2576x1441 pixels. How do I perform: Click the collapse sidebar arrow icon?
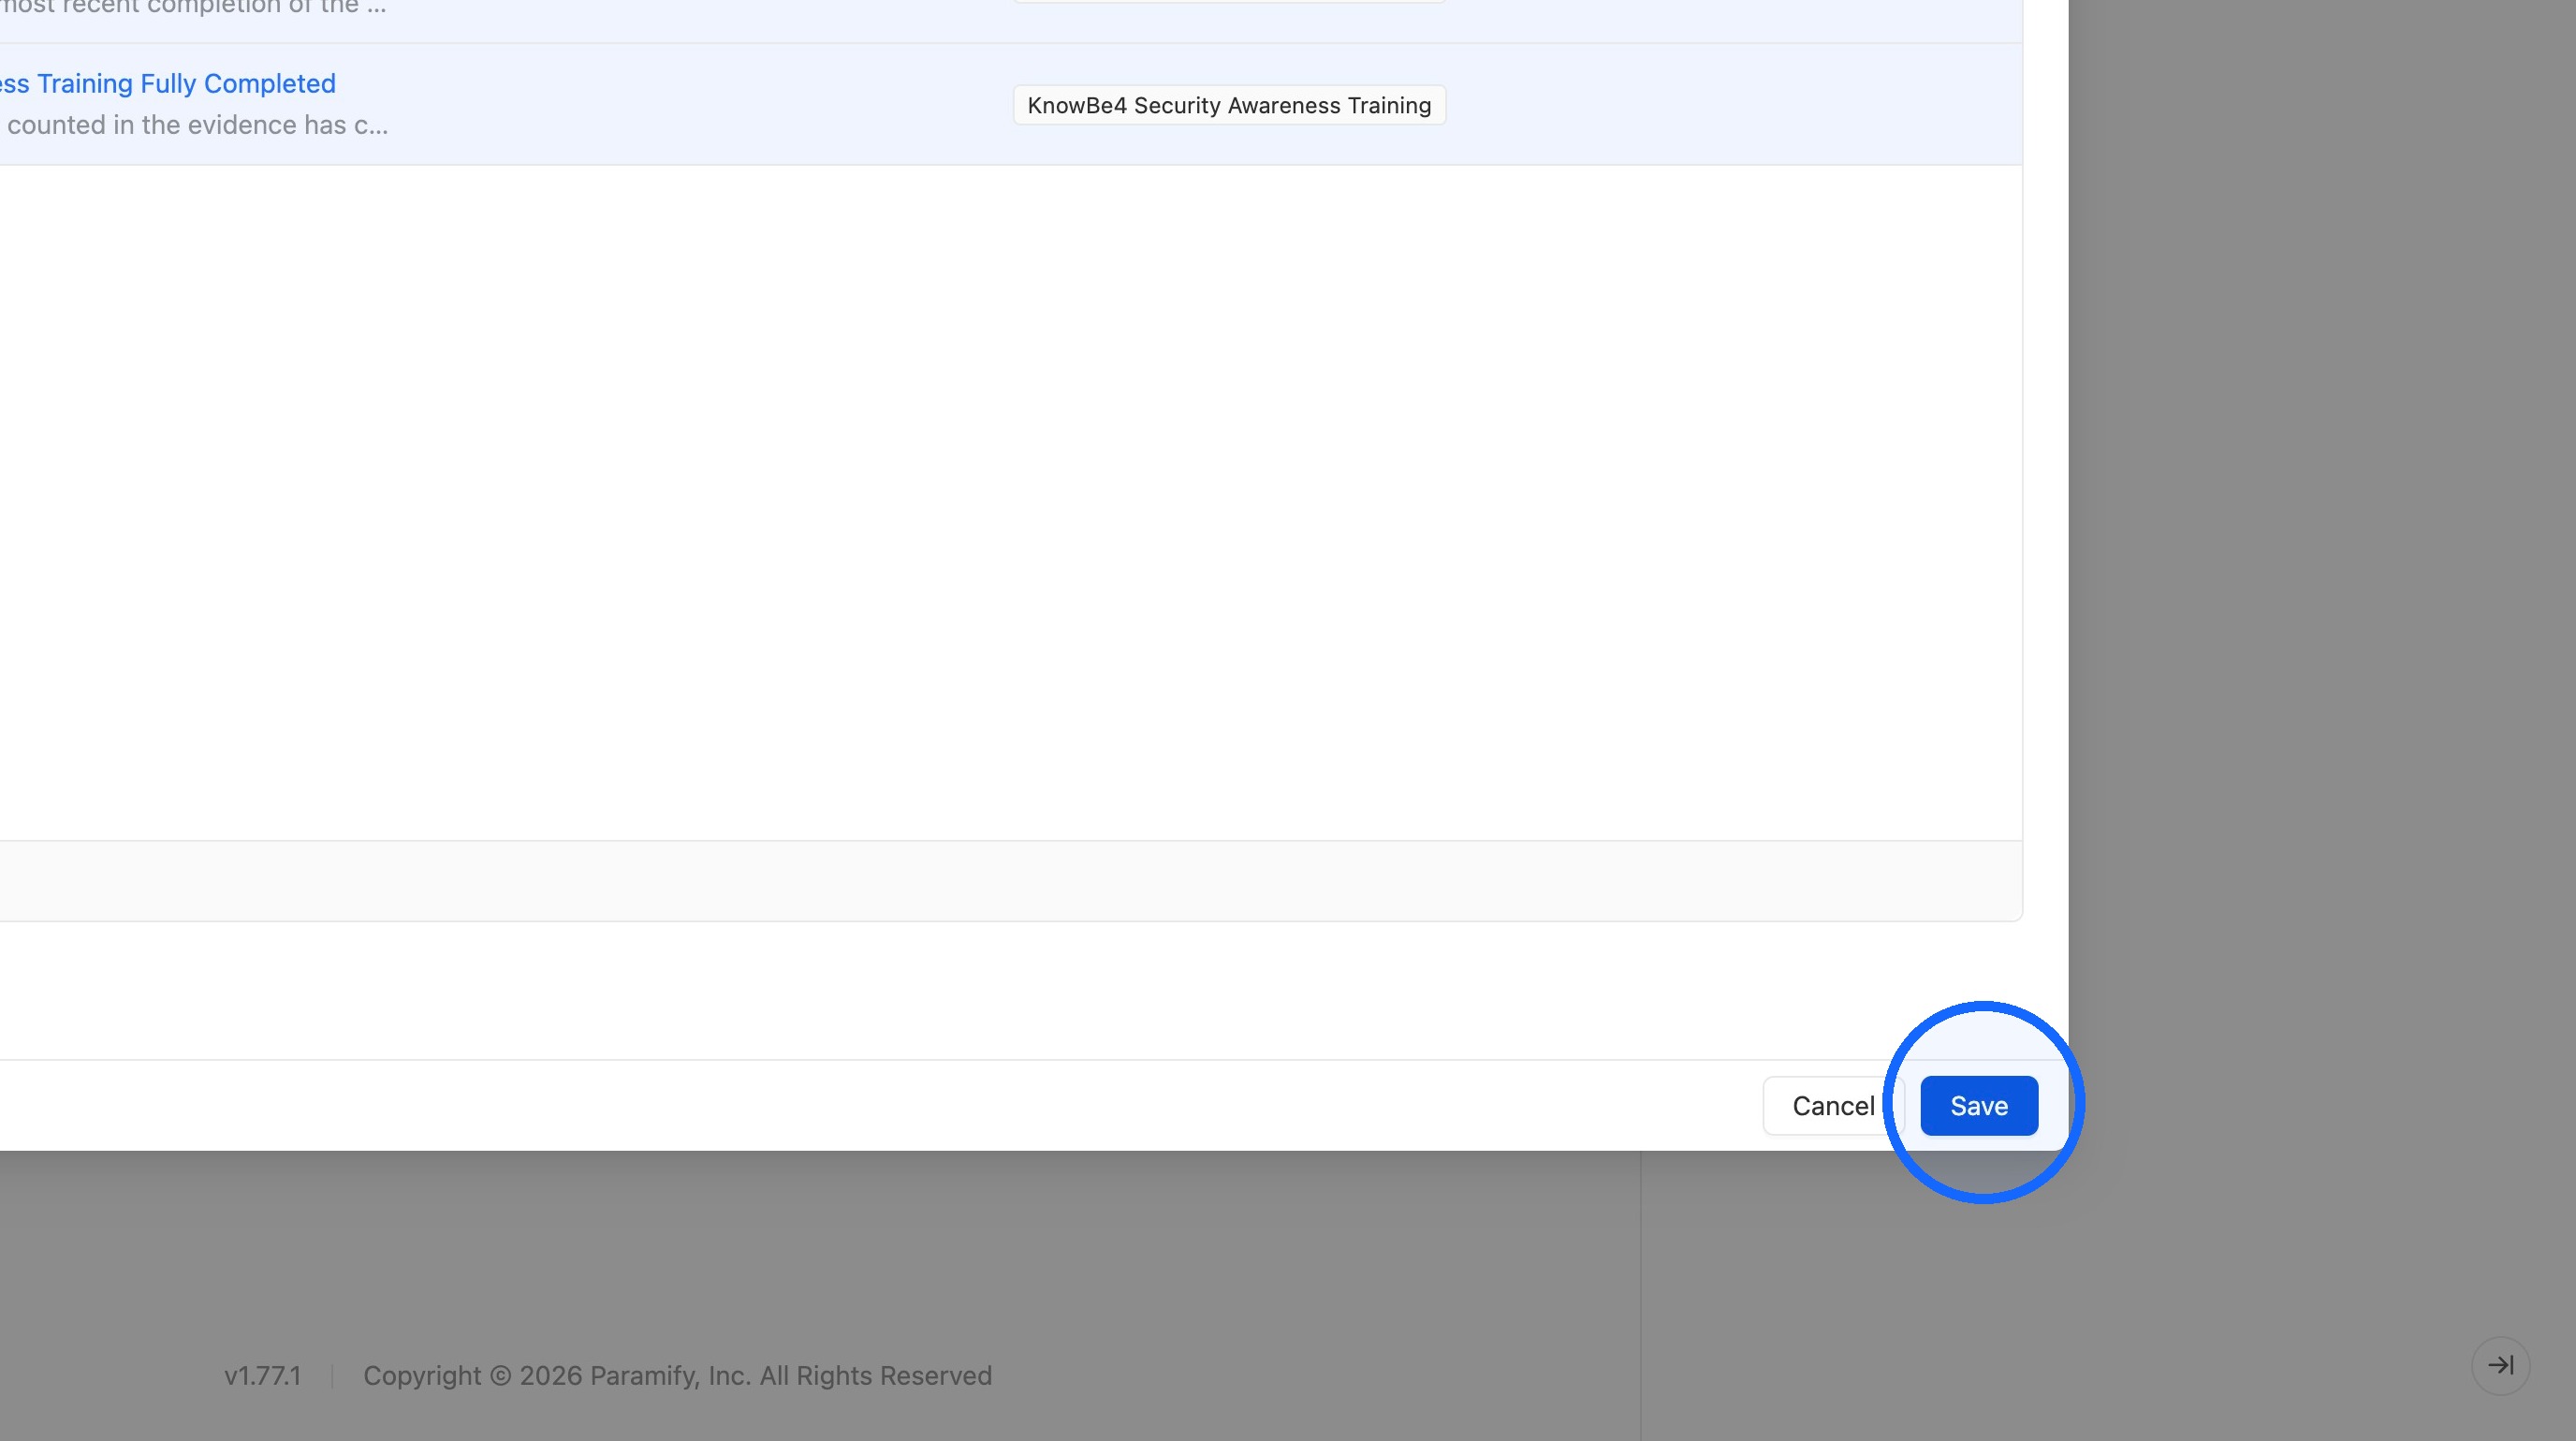click(2500, 1365)
